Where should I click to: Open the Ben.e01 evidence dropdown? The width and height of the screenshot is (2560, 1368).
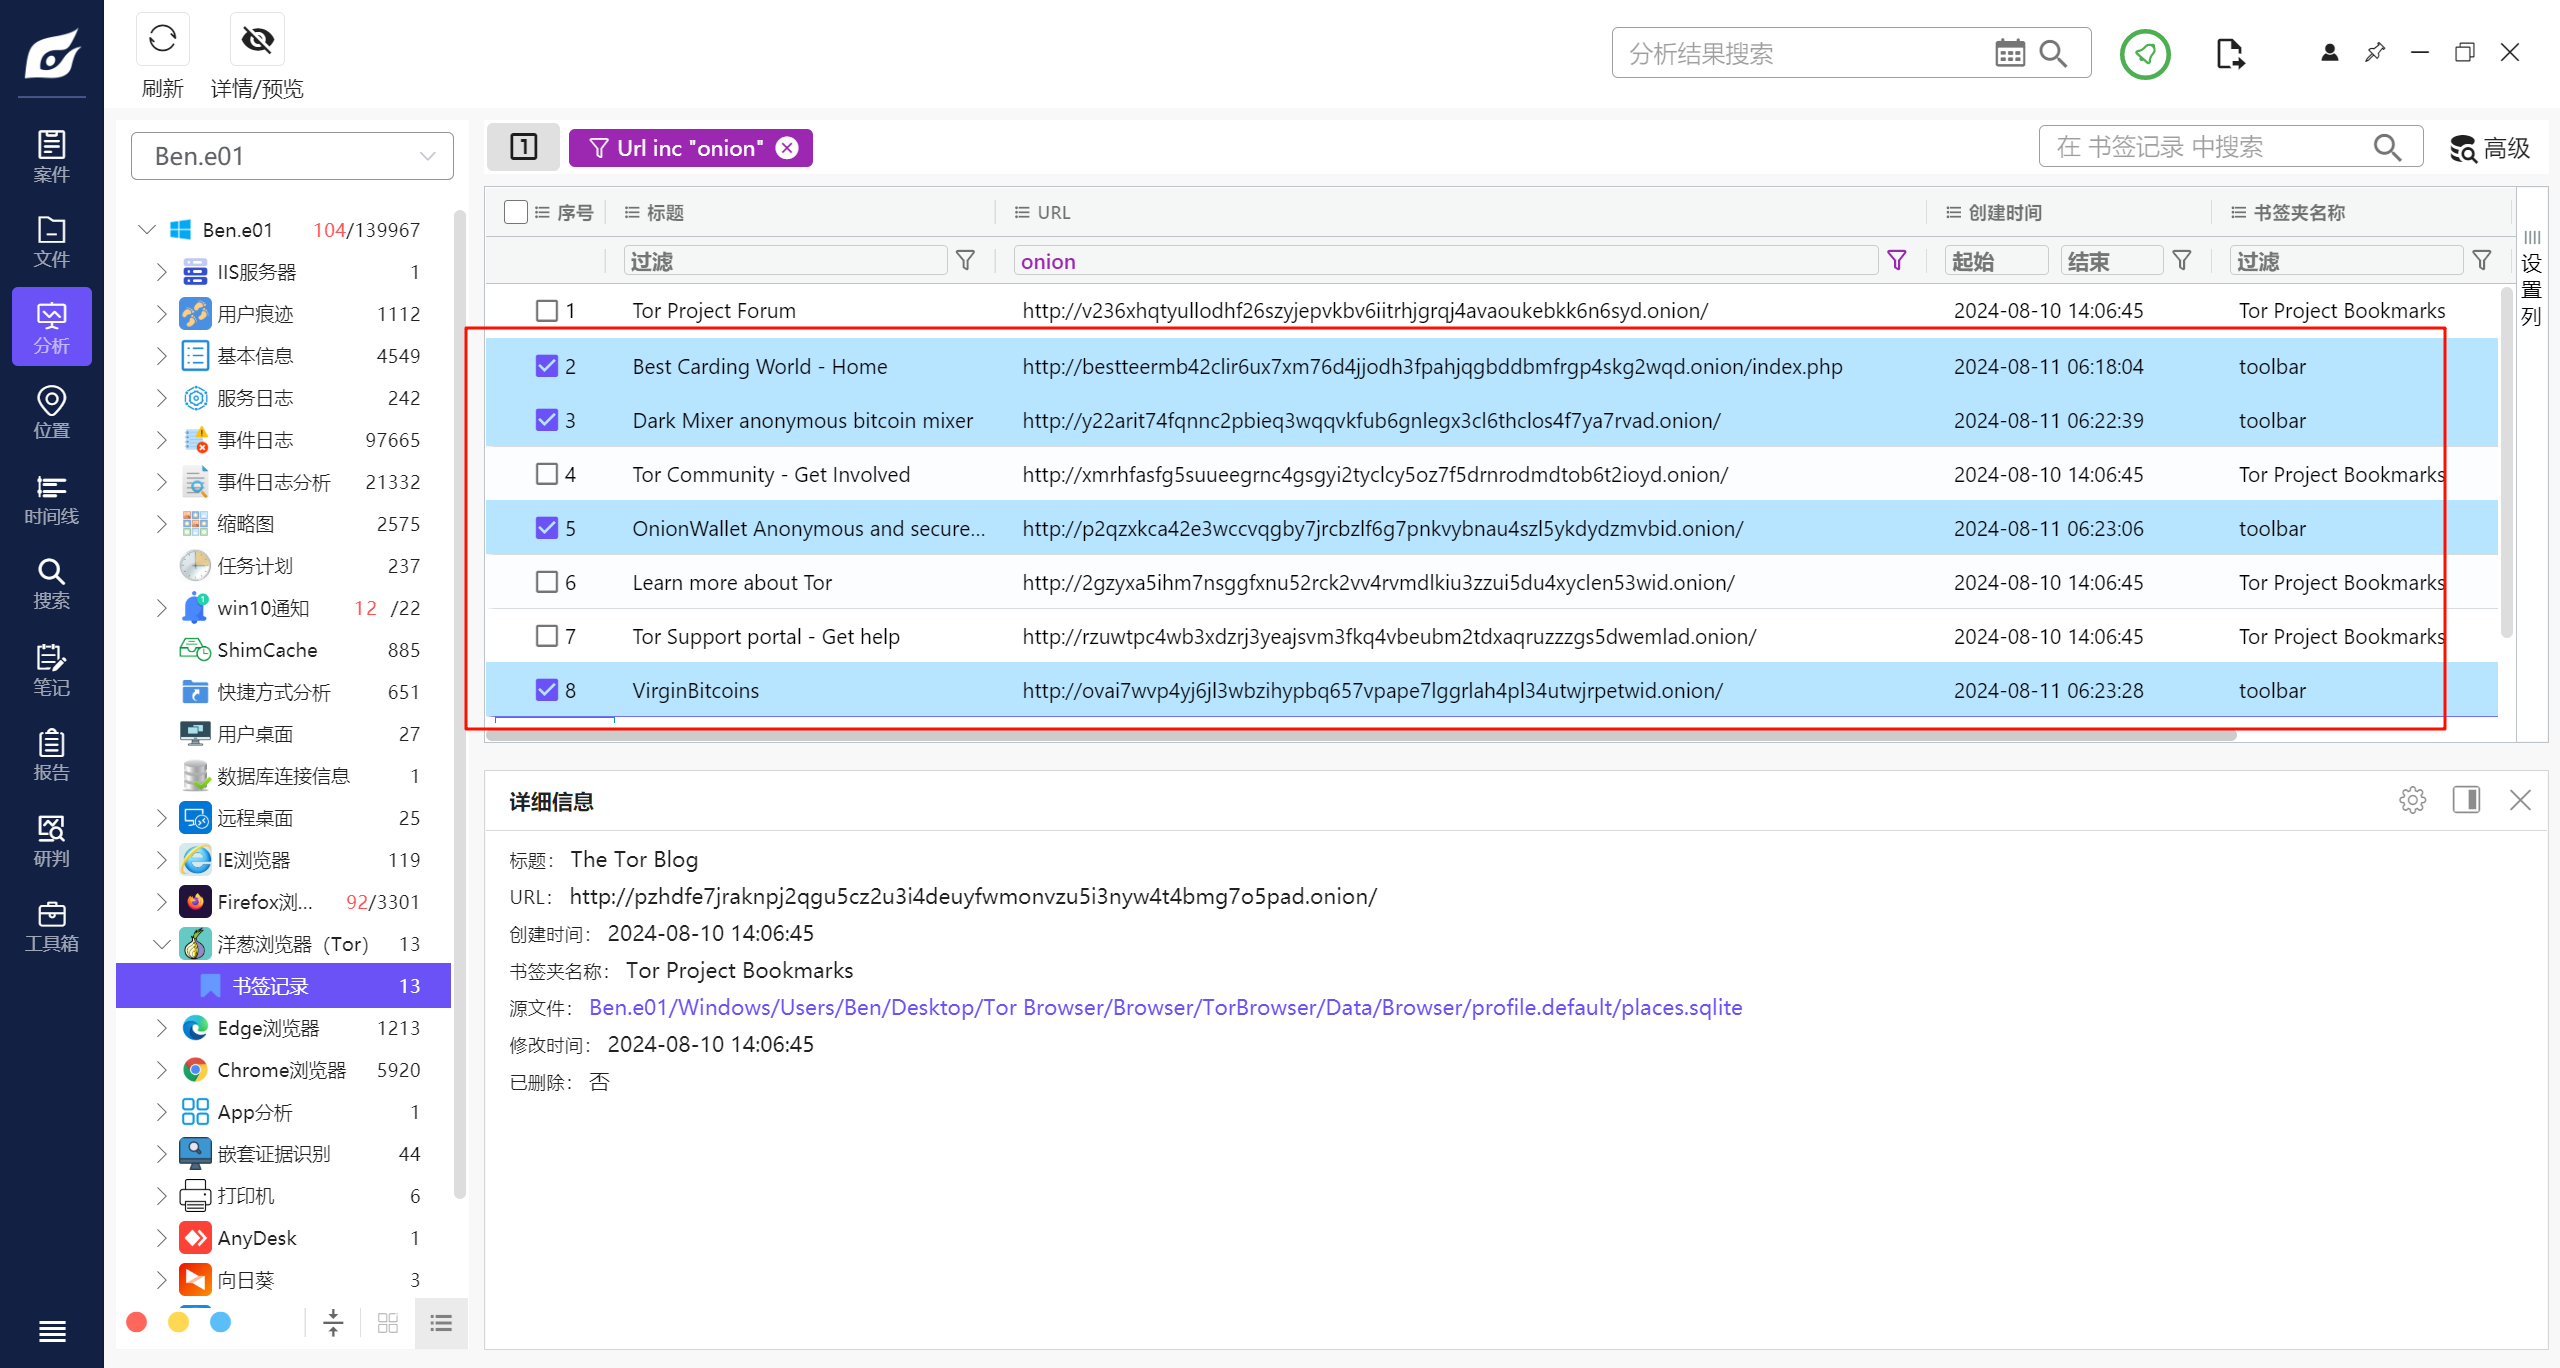292,156
